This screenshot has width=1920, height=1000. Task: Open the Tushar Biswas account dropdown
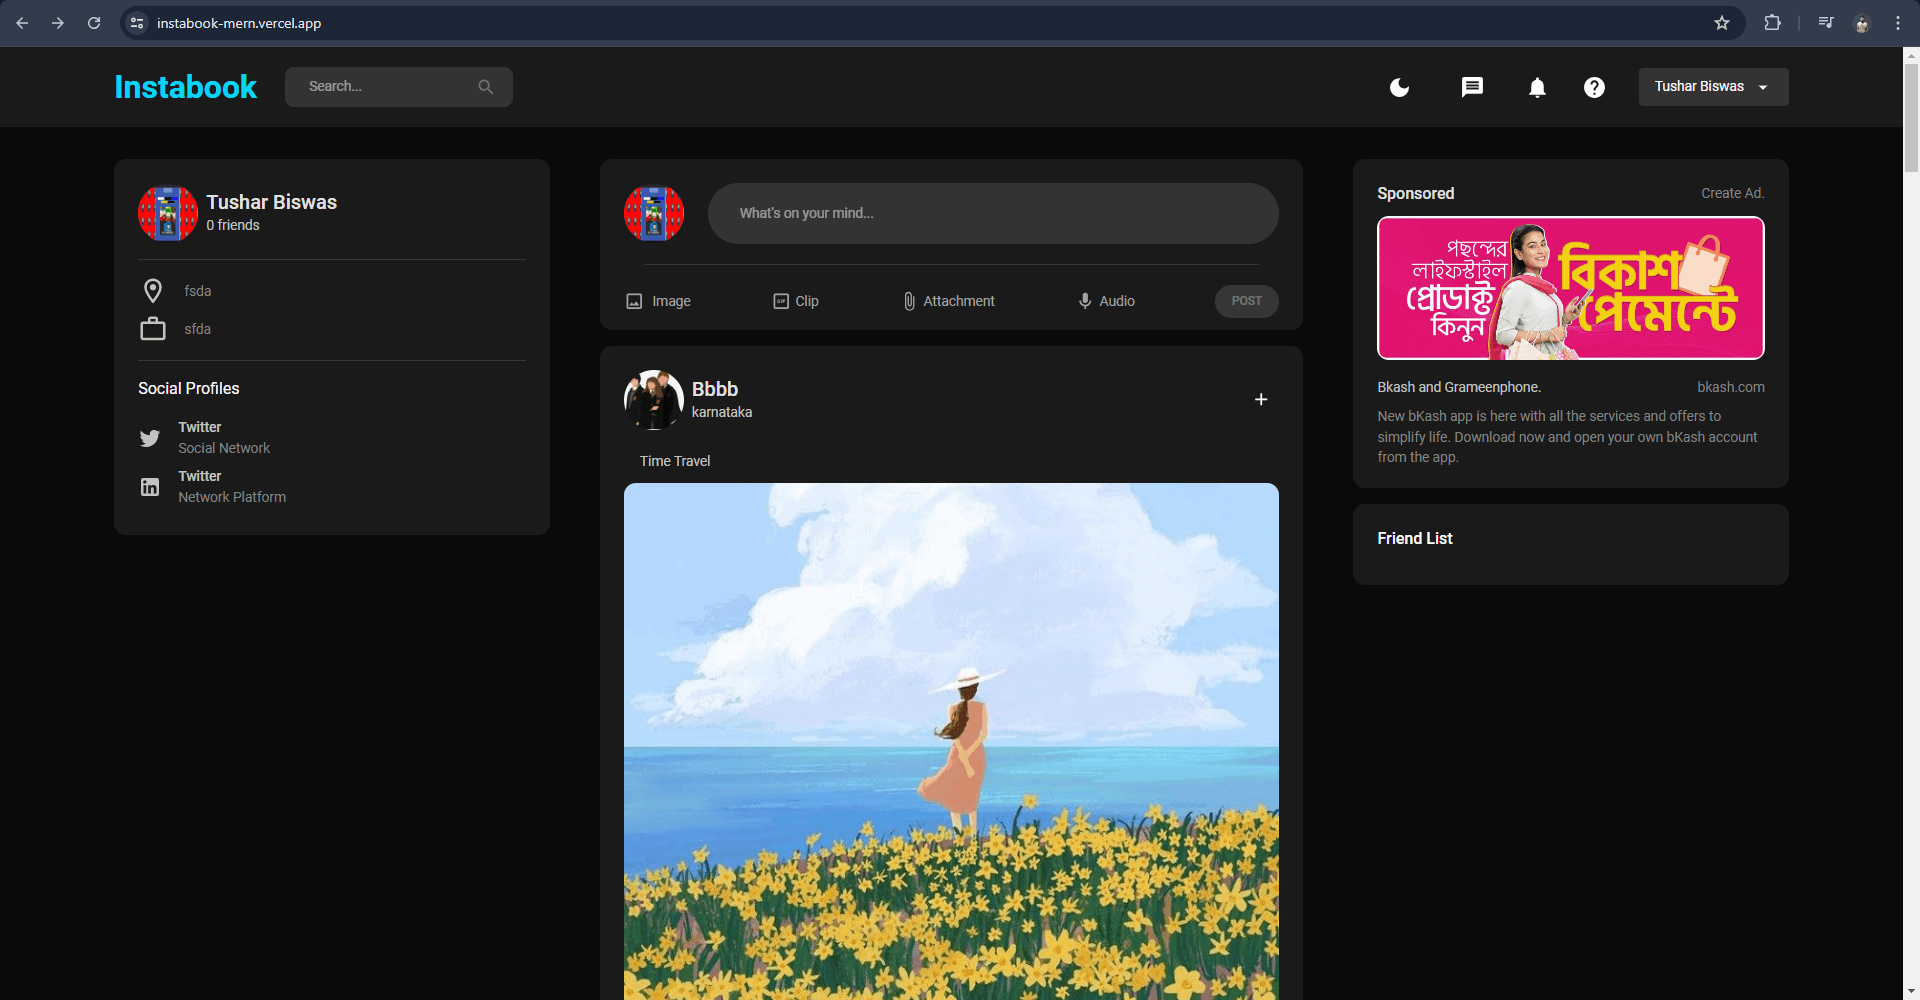[1712, 86]
